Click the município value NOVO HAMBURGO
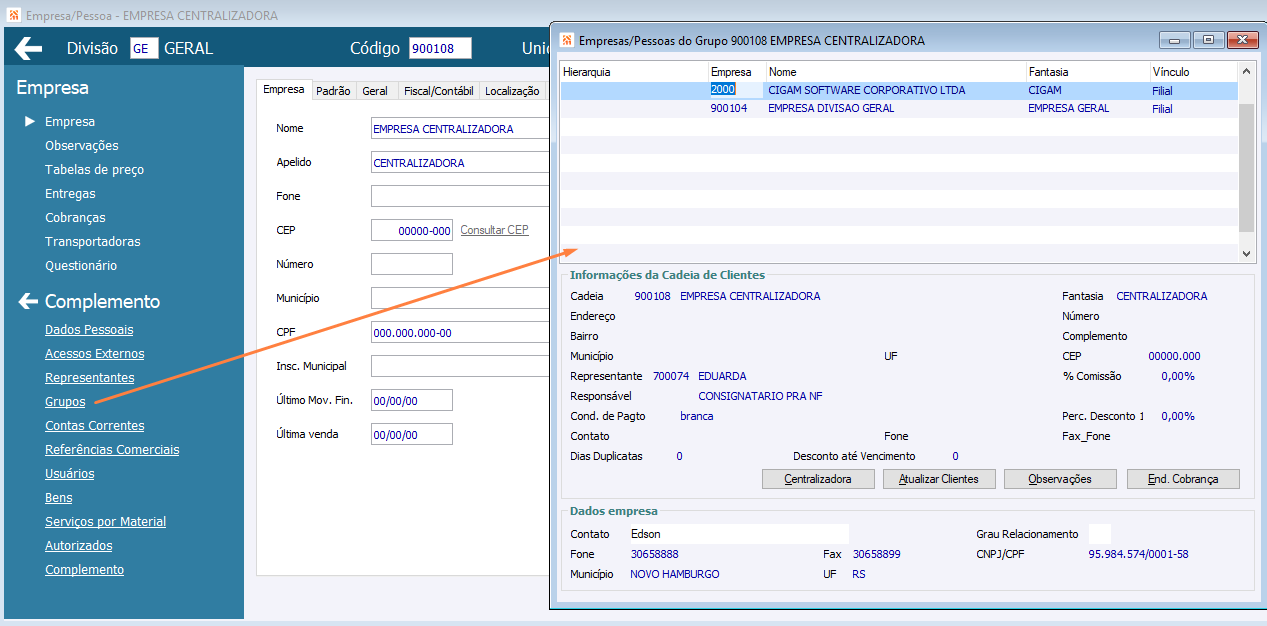1267x626 pixels. pos(674,574)
